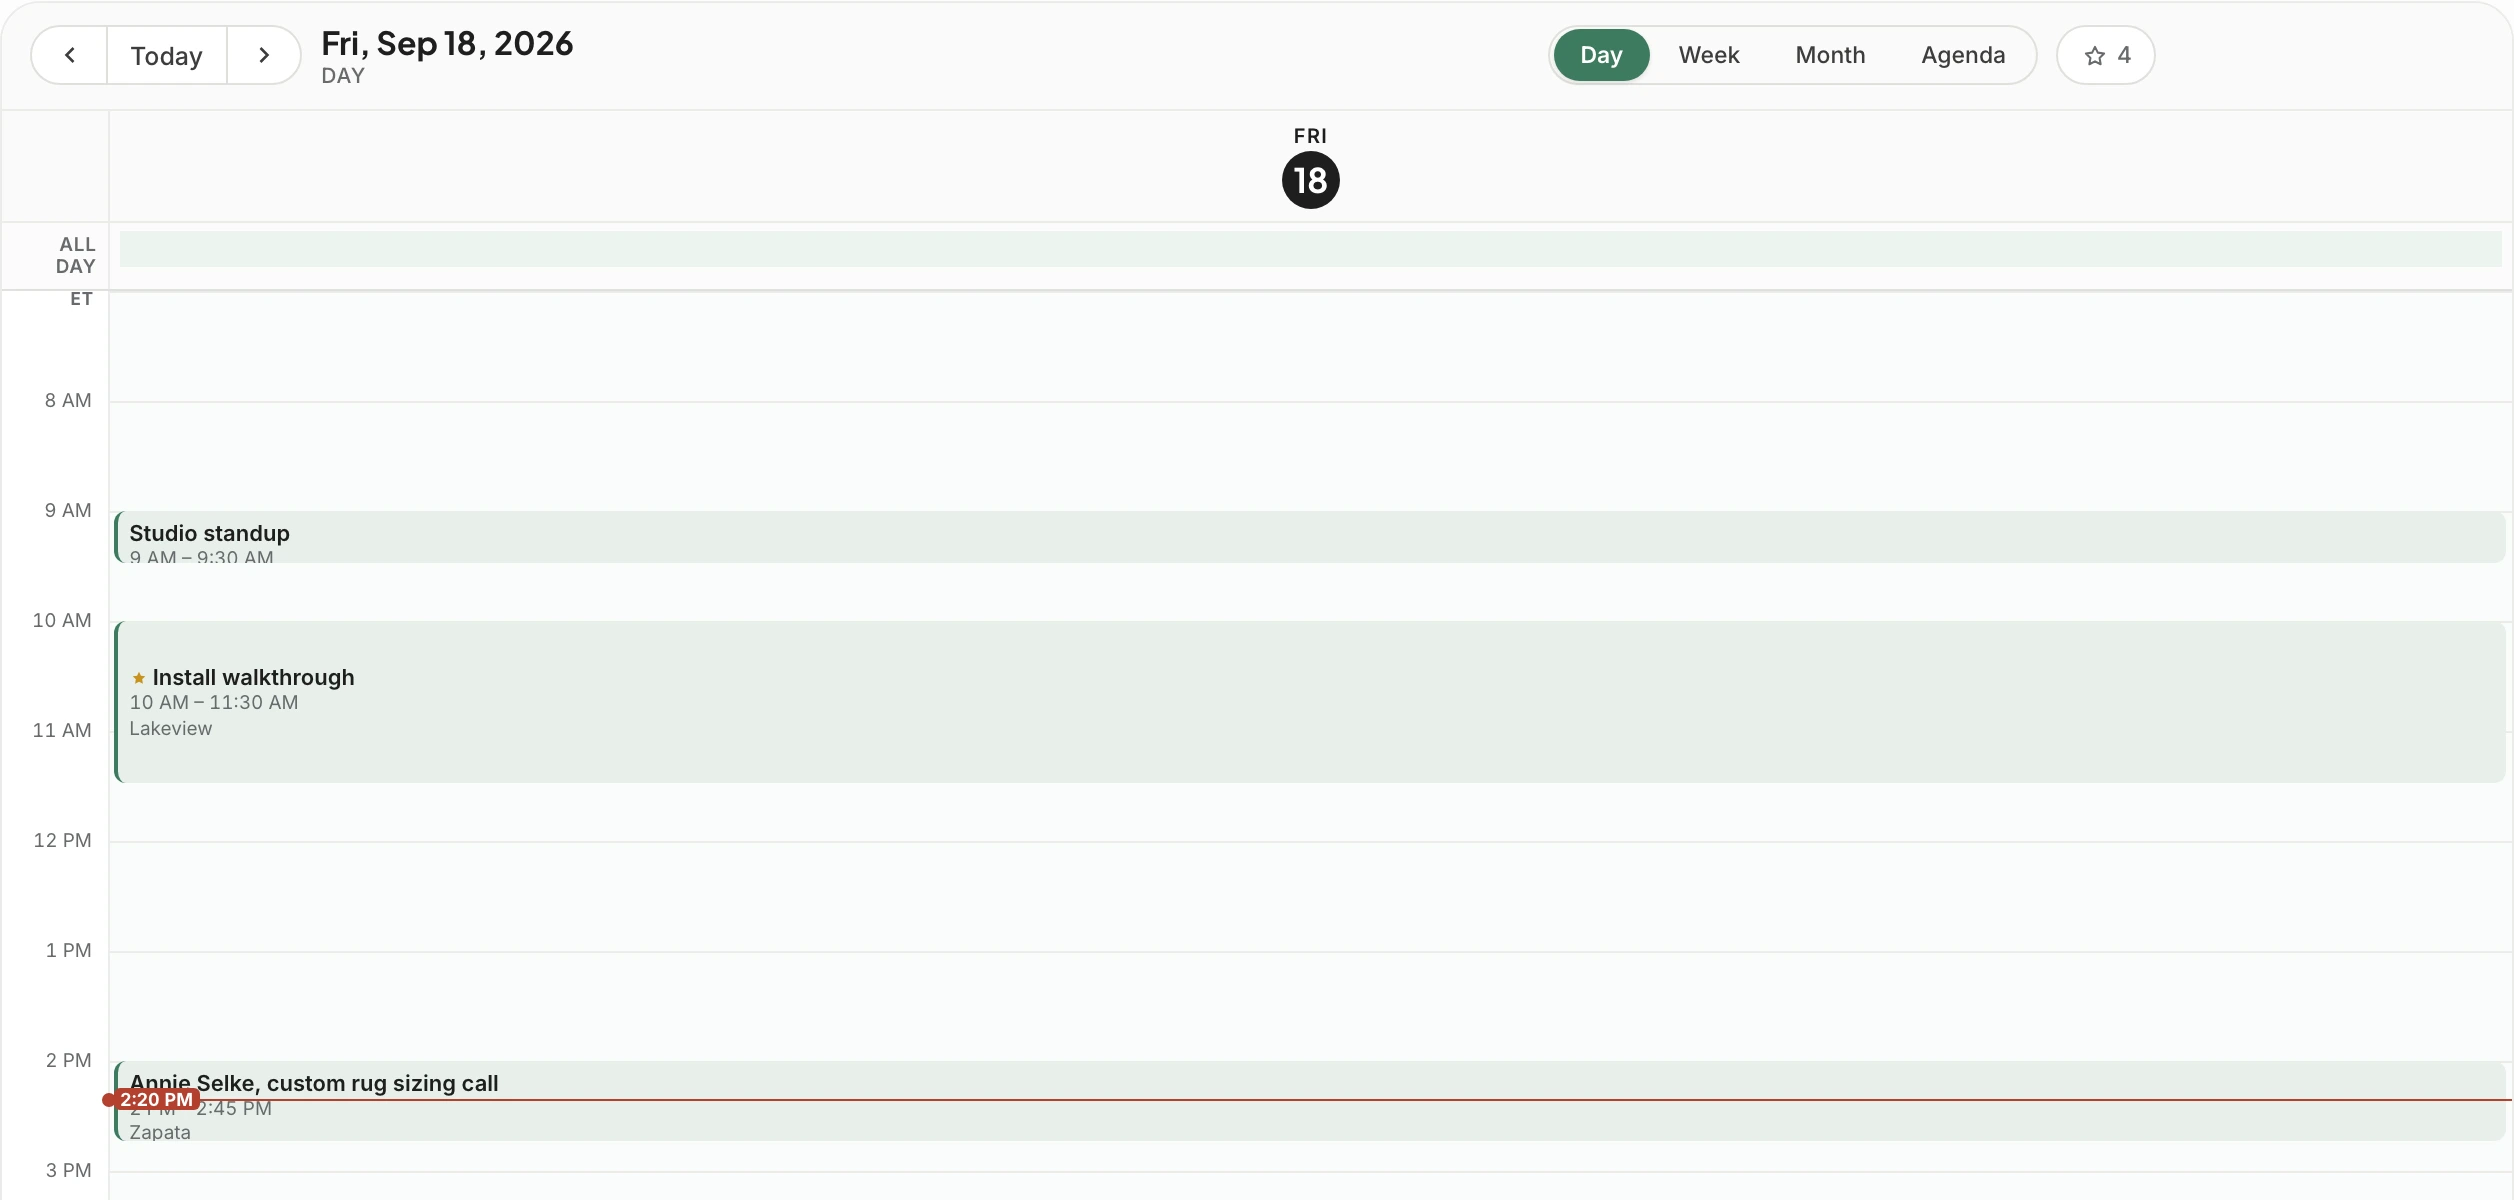Viewport: 2514px width, 1200px height.
Task: Click the 12 PM hour label
Action: click(x=62, y=841)
